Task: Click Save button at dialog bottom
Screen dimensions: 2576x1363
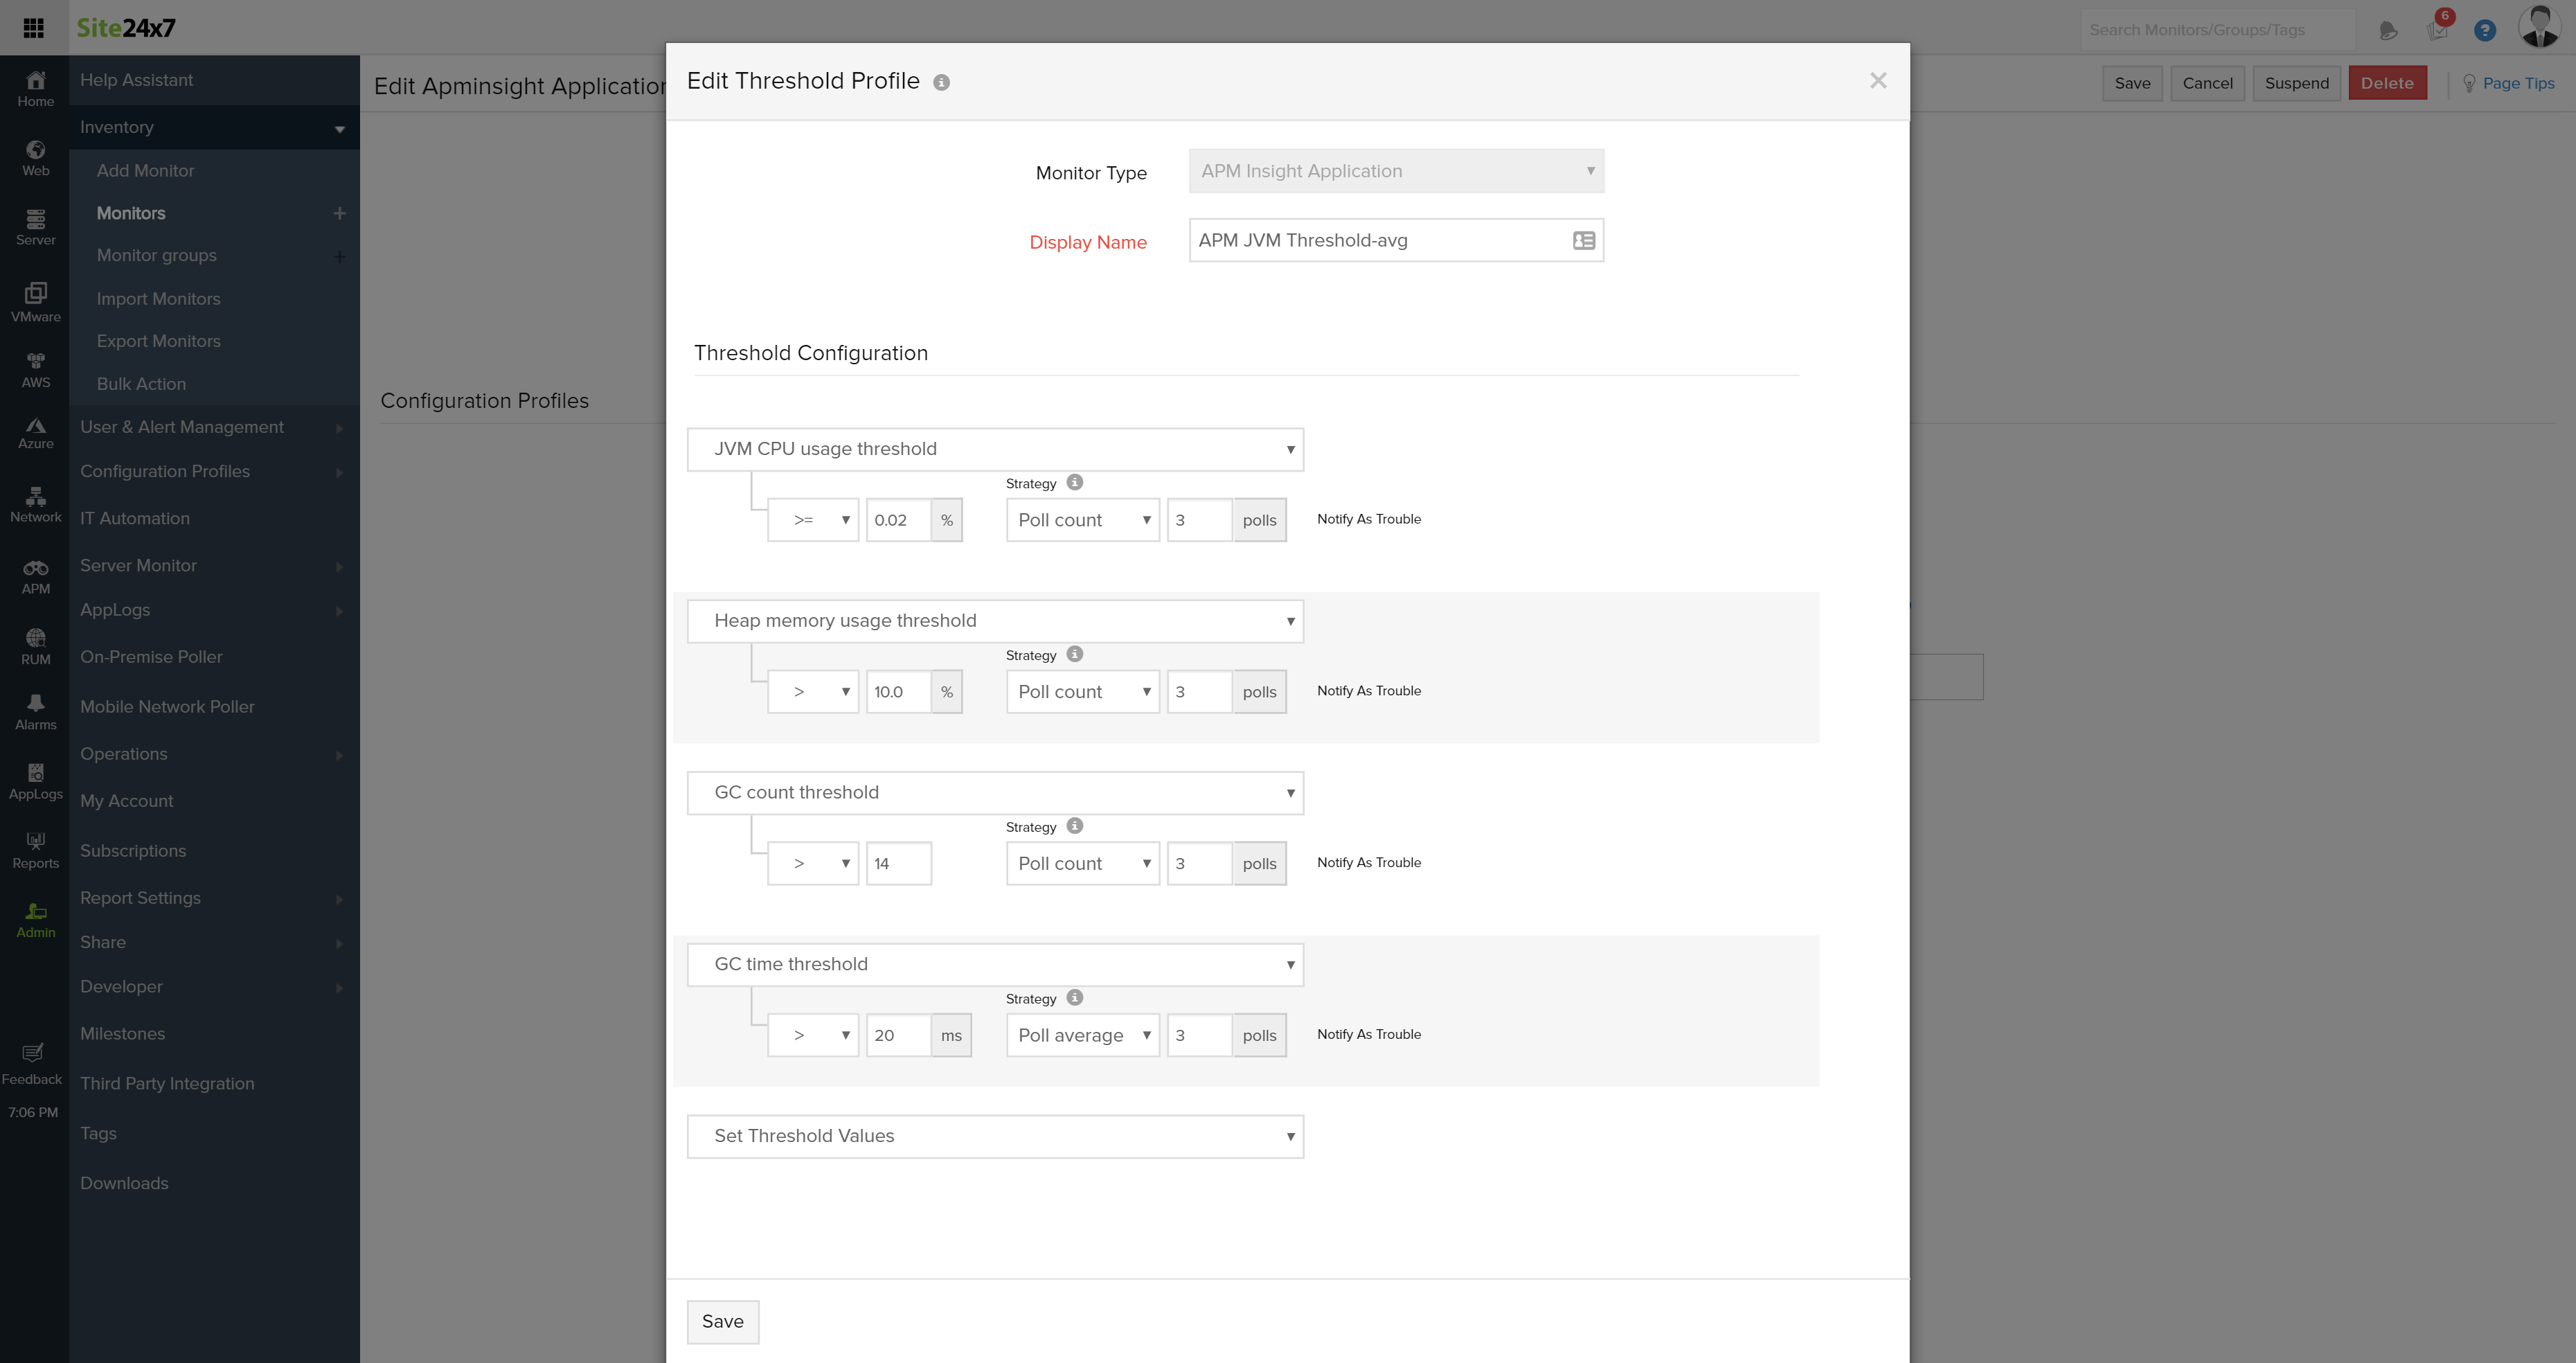Action: (722, 1321)
